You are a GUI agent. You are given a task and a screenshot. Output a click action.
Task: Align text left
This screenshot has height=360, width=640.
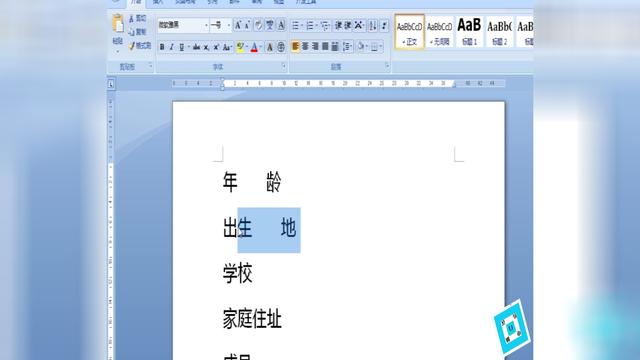[x=296, y=47]
